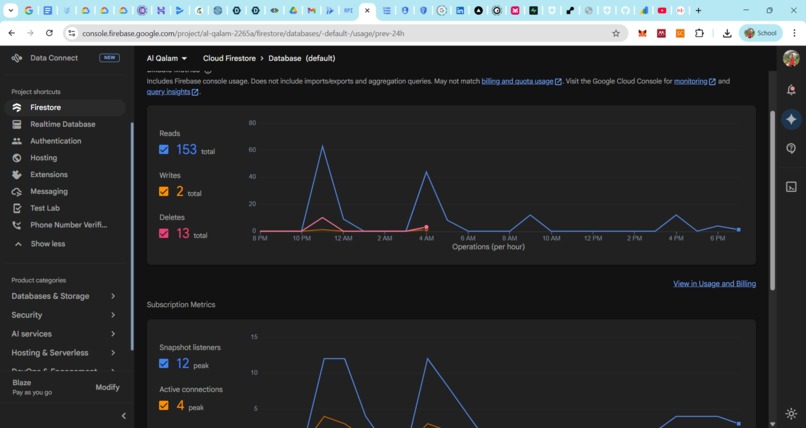The image size is (806, 428).
Task: Switch to the YouTube browser tab
Action: 662,10
